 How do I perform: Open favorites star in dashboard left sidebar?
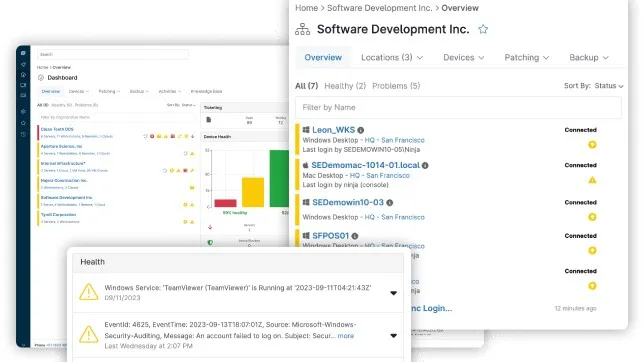pyautogui.click(x=23, y=123)
